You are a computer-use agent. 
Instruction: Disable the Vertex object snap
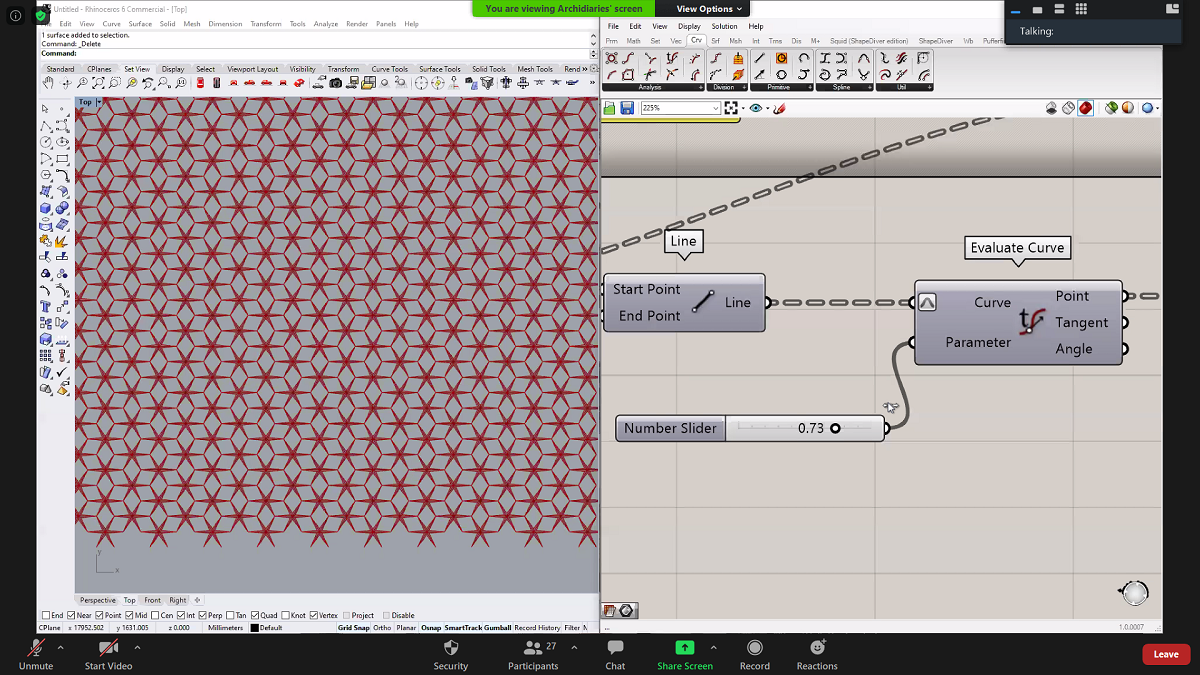pyautogui.click(x=314, y=614)
